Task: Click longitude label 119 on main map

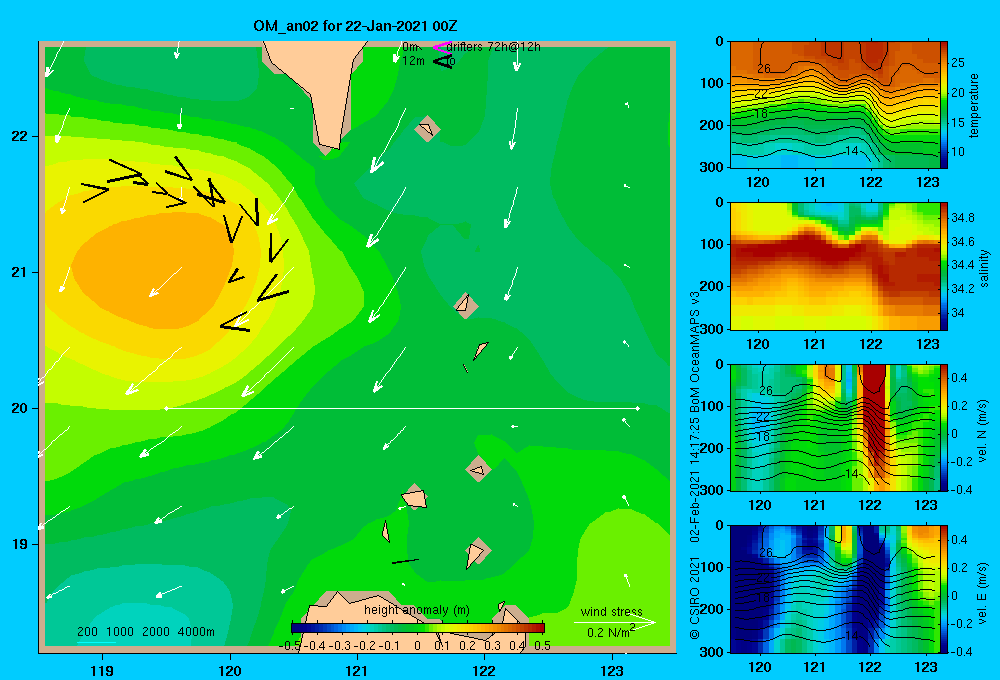Action: tap(102, 670)
